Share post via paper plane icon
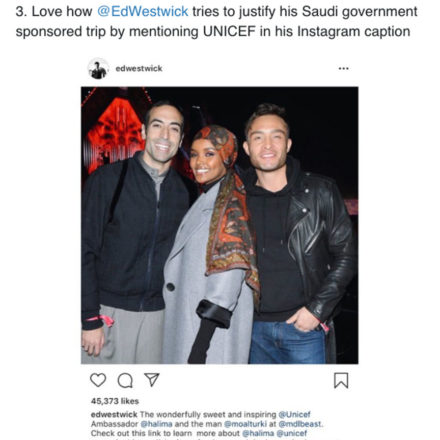 [152, 379]
